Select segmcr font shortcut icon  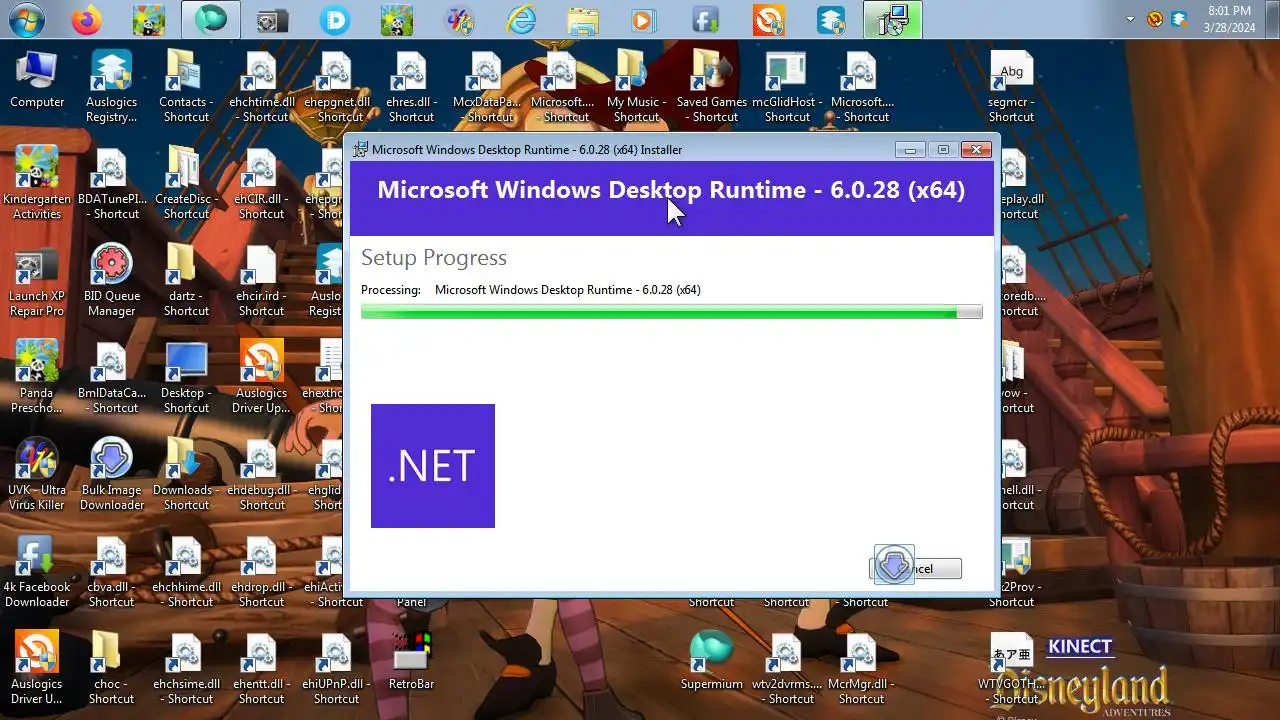click(1012, 85)
